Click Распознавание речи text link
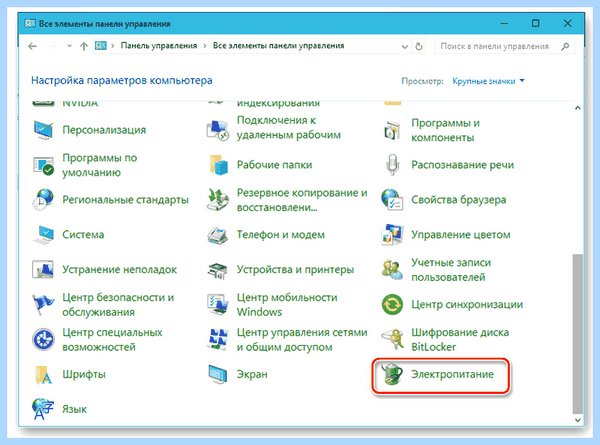 click(463, 165)
